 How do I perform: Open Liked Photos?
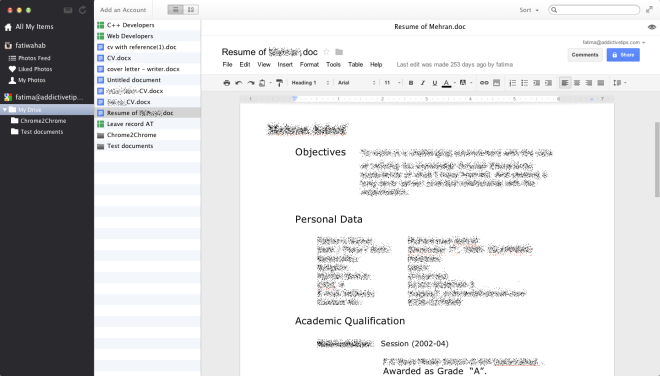30,69
